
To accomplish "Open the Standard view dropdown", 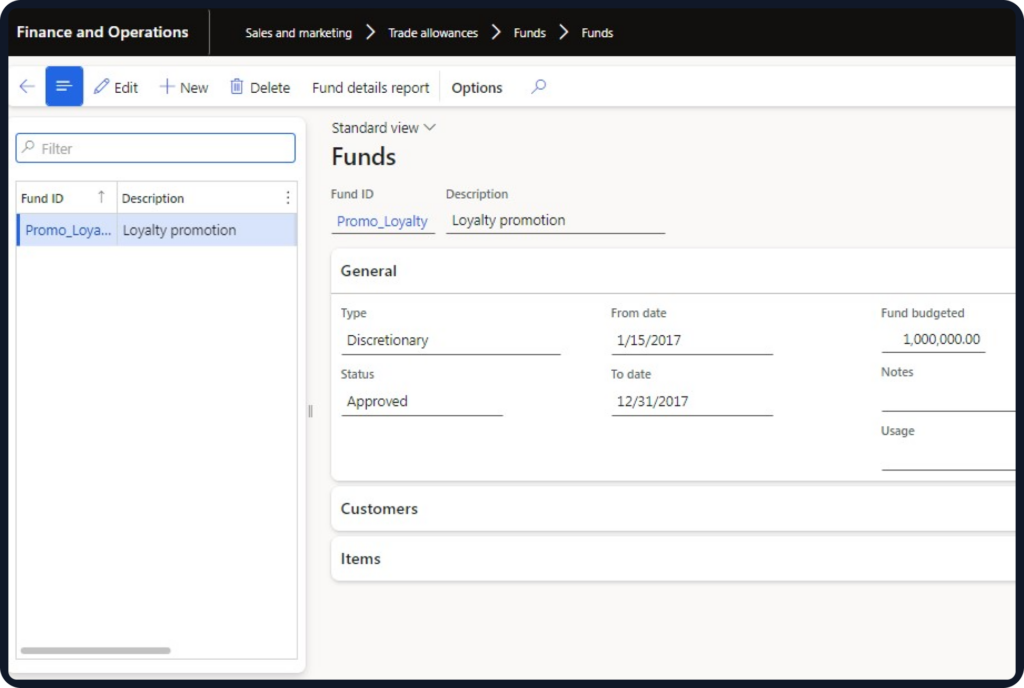I will pyautogui.click(x=383, y=128).
